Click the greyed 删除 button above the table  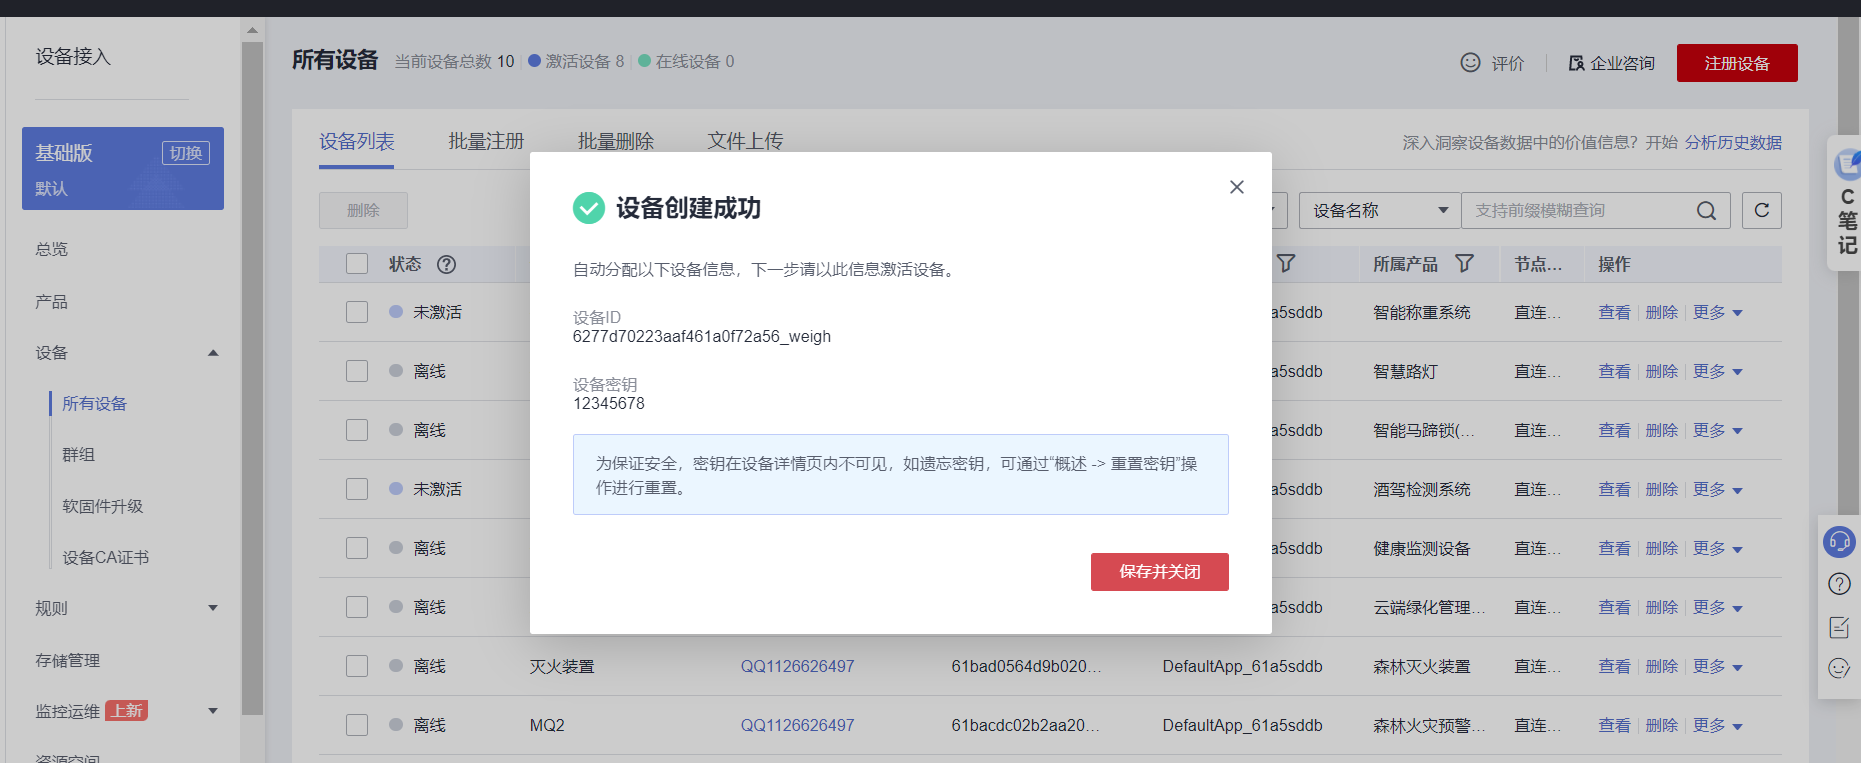point(363,210)
